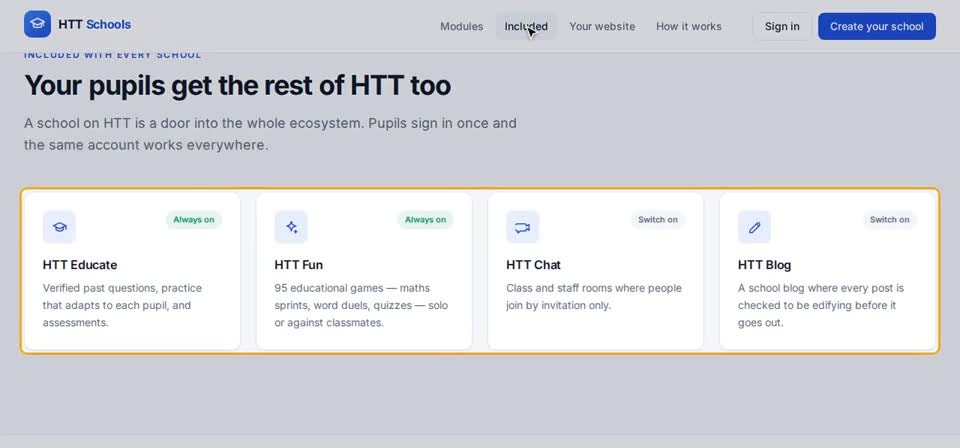Image resolution: width=960 pixels, height=448 pixels.
Task: Click the HTT Schools graduation cap logo icon
Action: [37, 24]
